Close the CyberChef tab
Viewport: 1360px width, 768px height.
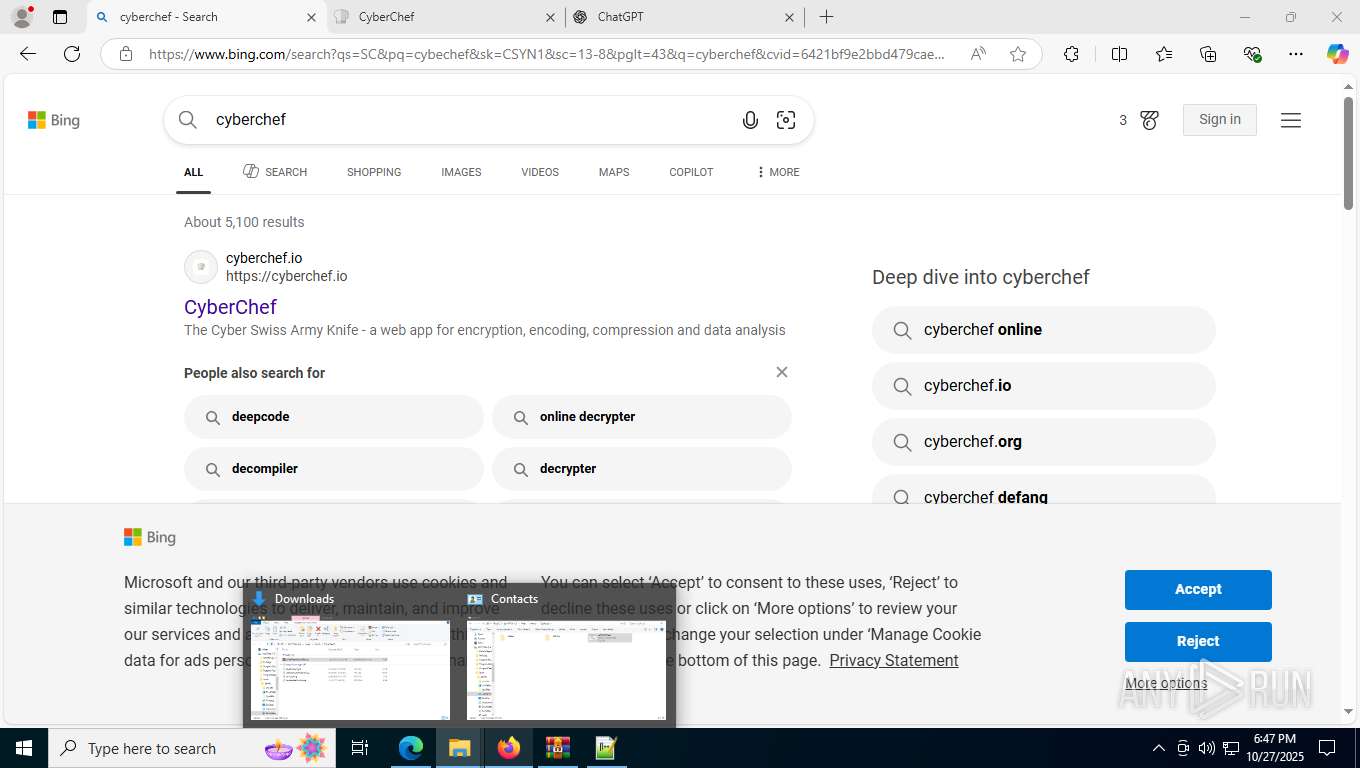551,17
